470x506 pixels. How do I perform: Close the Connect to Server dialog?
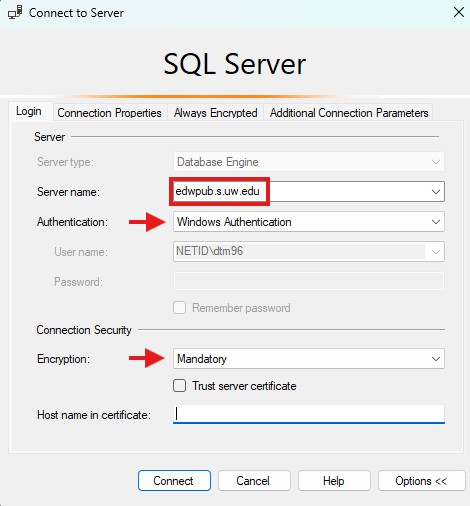pos(459,12)
